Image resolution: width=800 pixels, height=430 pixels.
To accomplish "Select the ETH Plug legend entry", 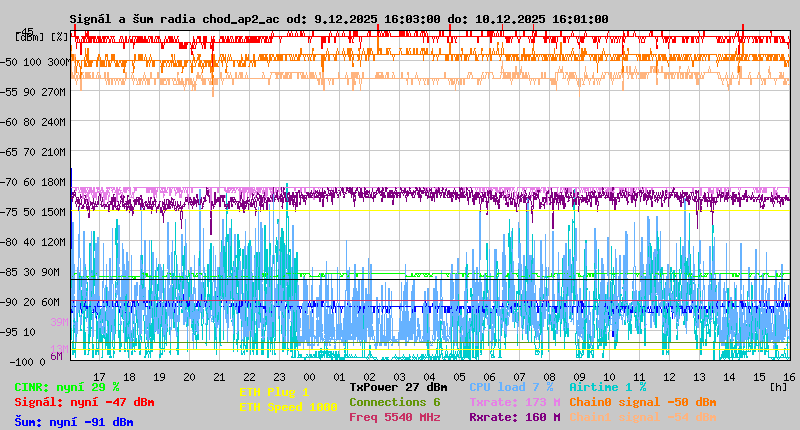I will pos(274,392).
